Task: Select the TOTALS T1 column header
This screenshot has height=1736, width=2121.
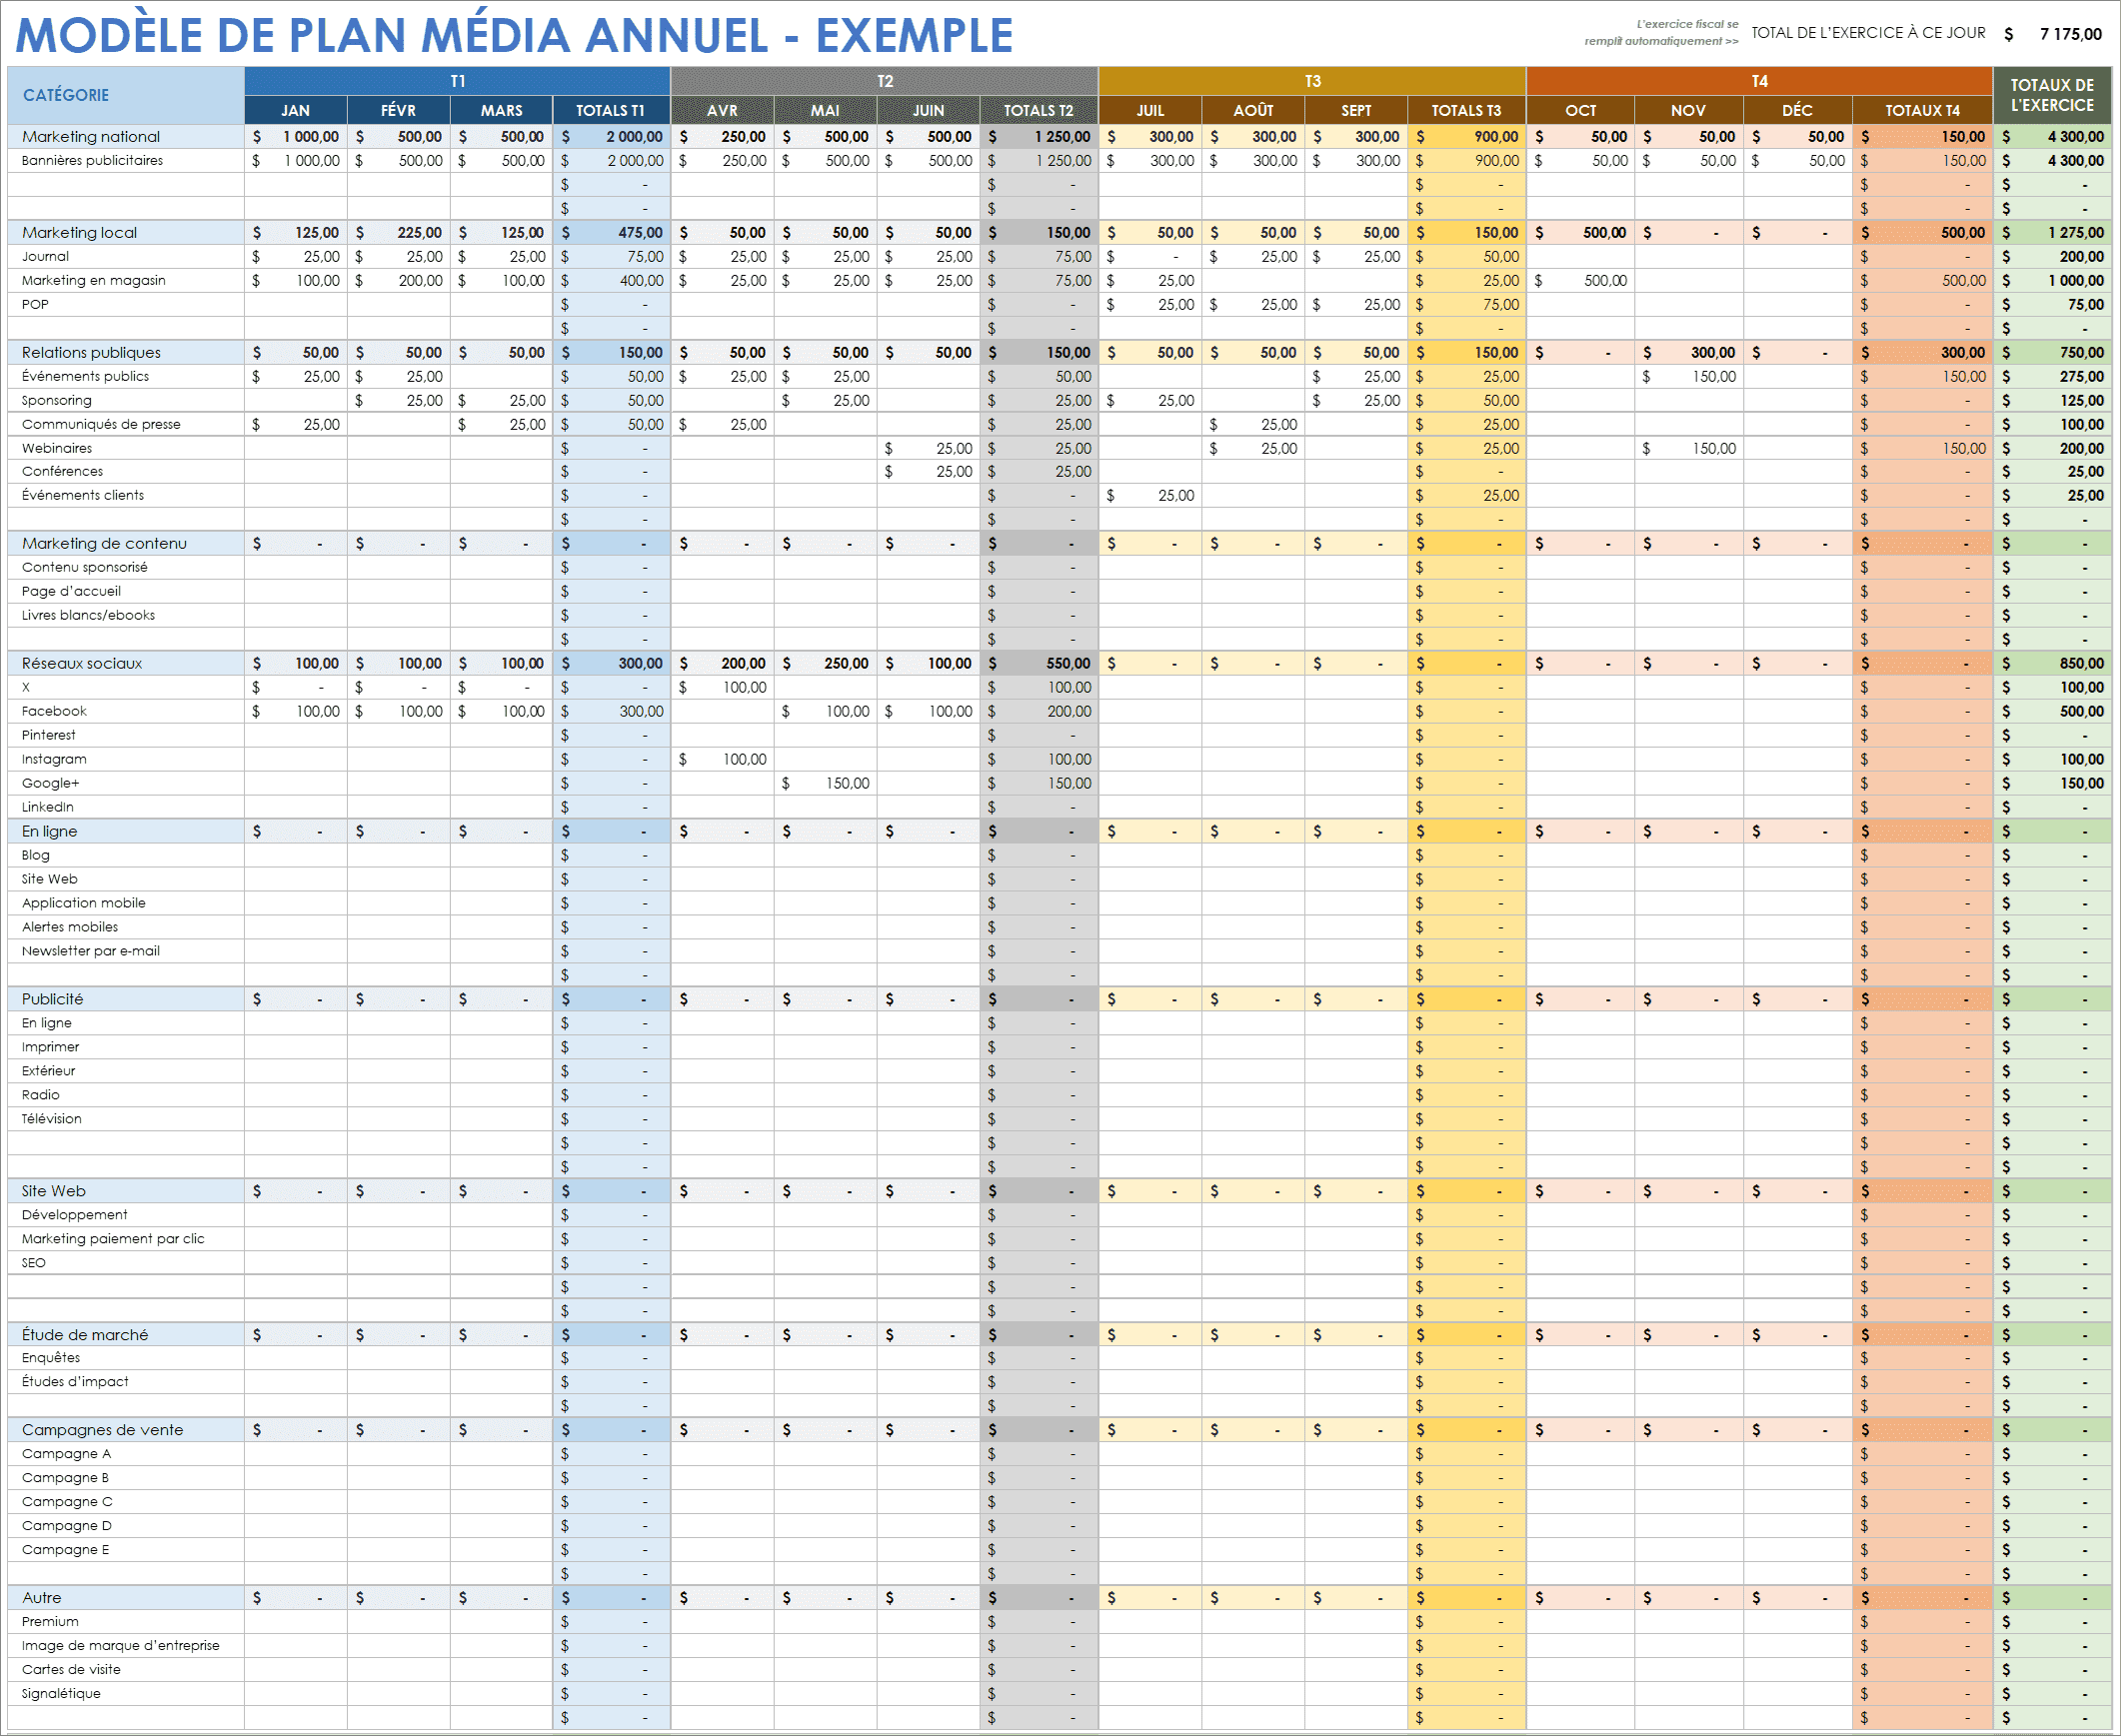Action: coord(611,110)
